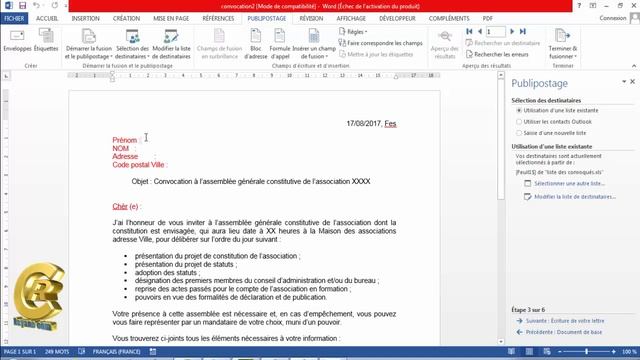Open Word Help question mark
Screen dimensions: 640x360
579,6
